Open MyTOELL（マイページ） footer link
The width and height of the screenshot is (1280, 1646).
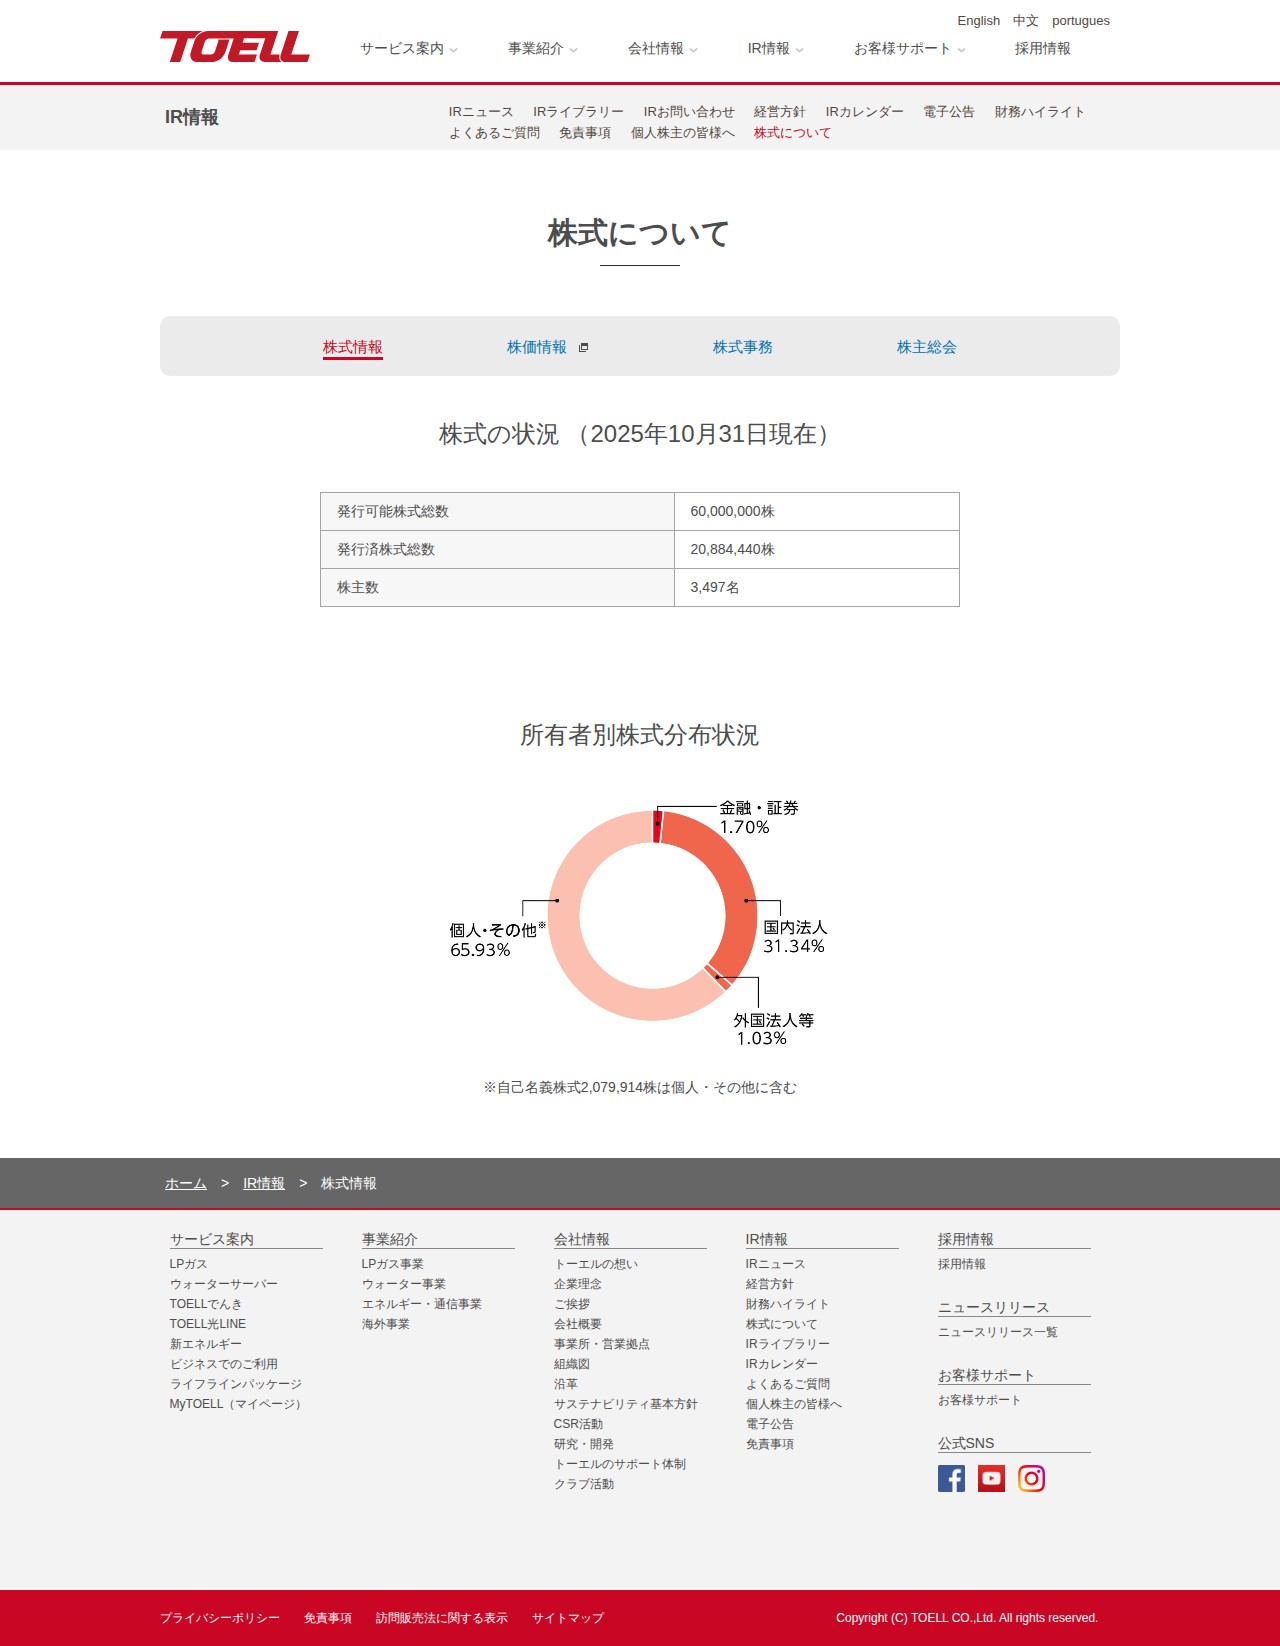(238, 1404)
